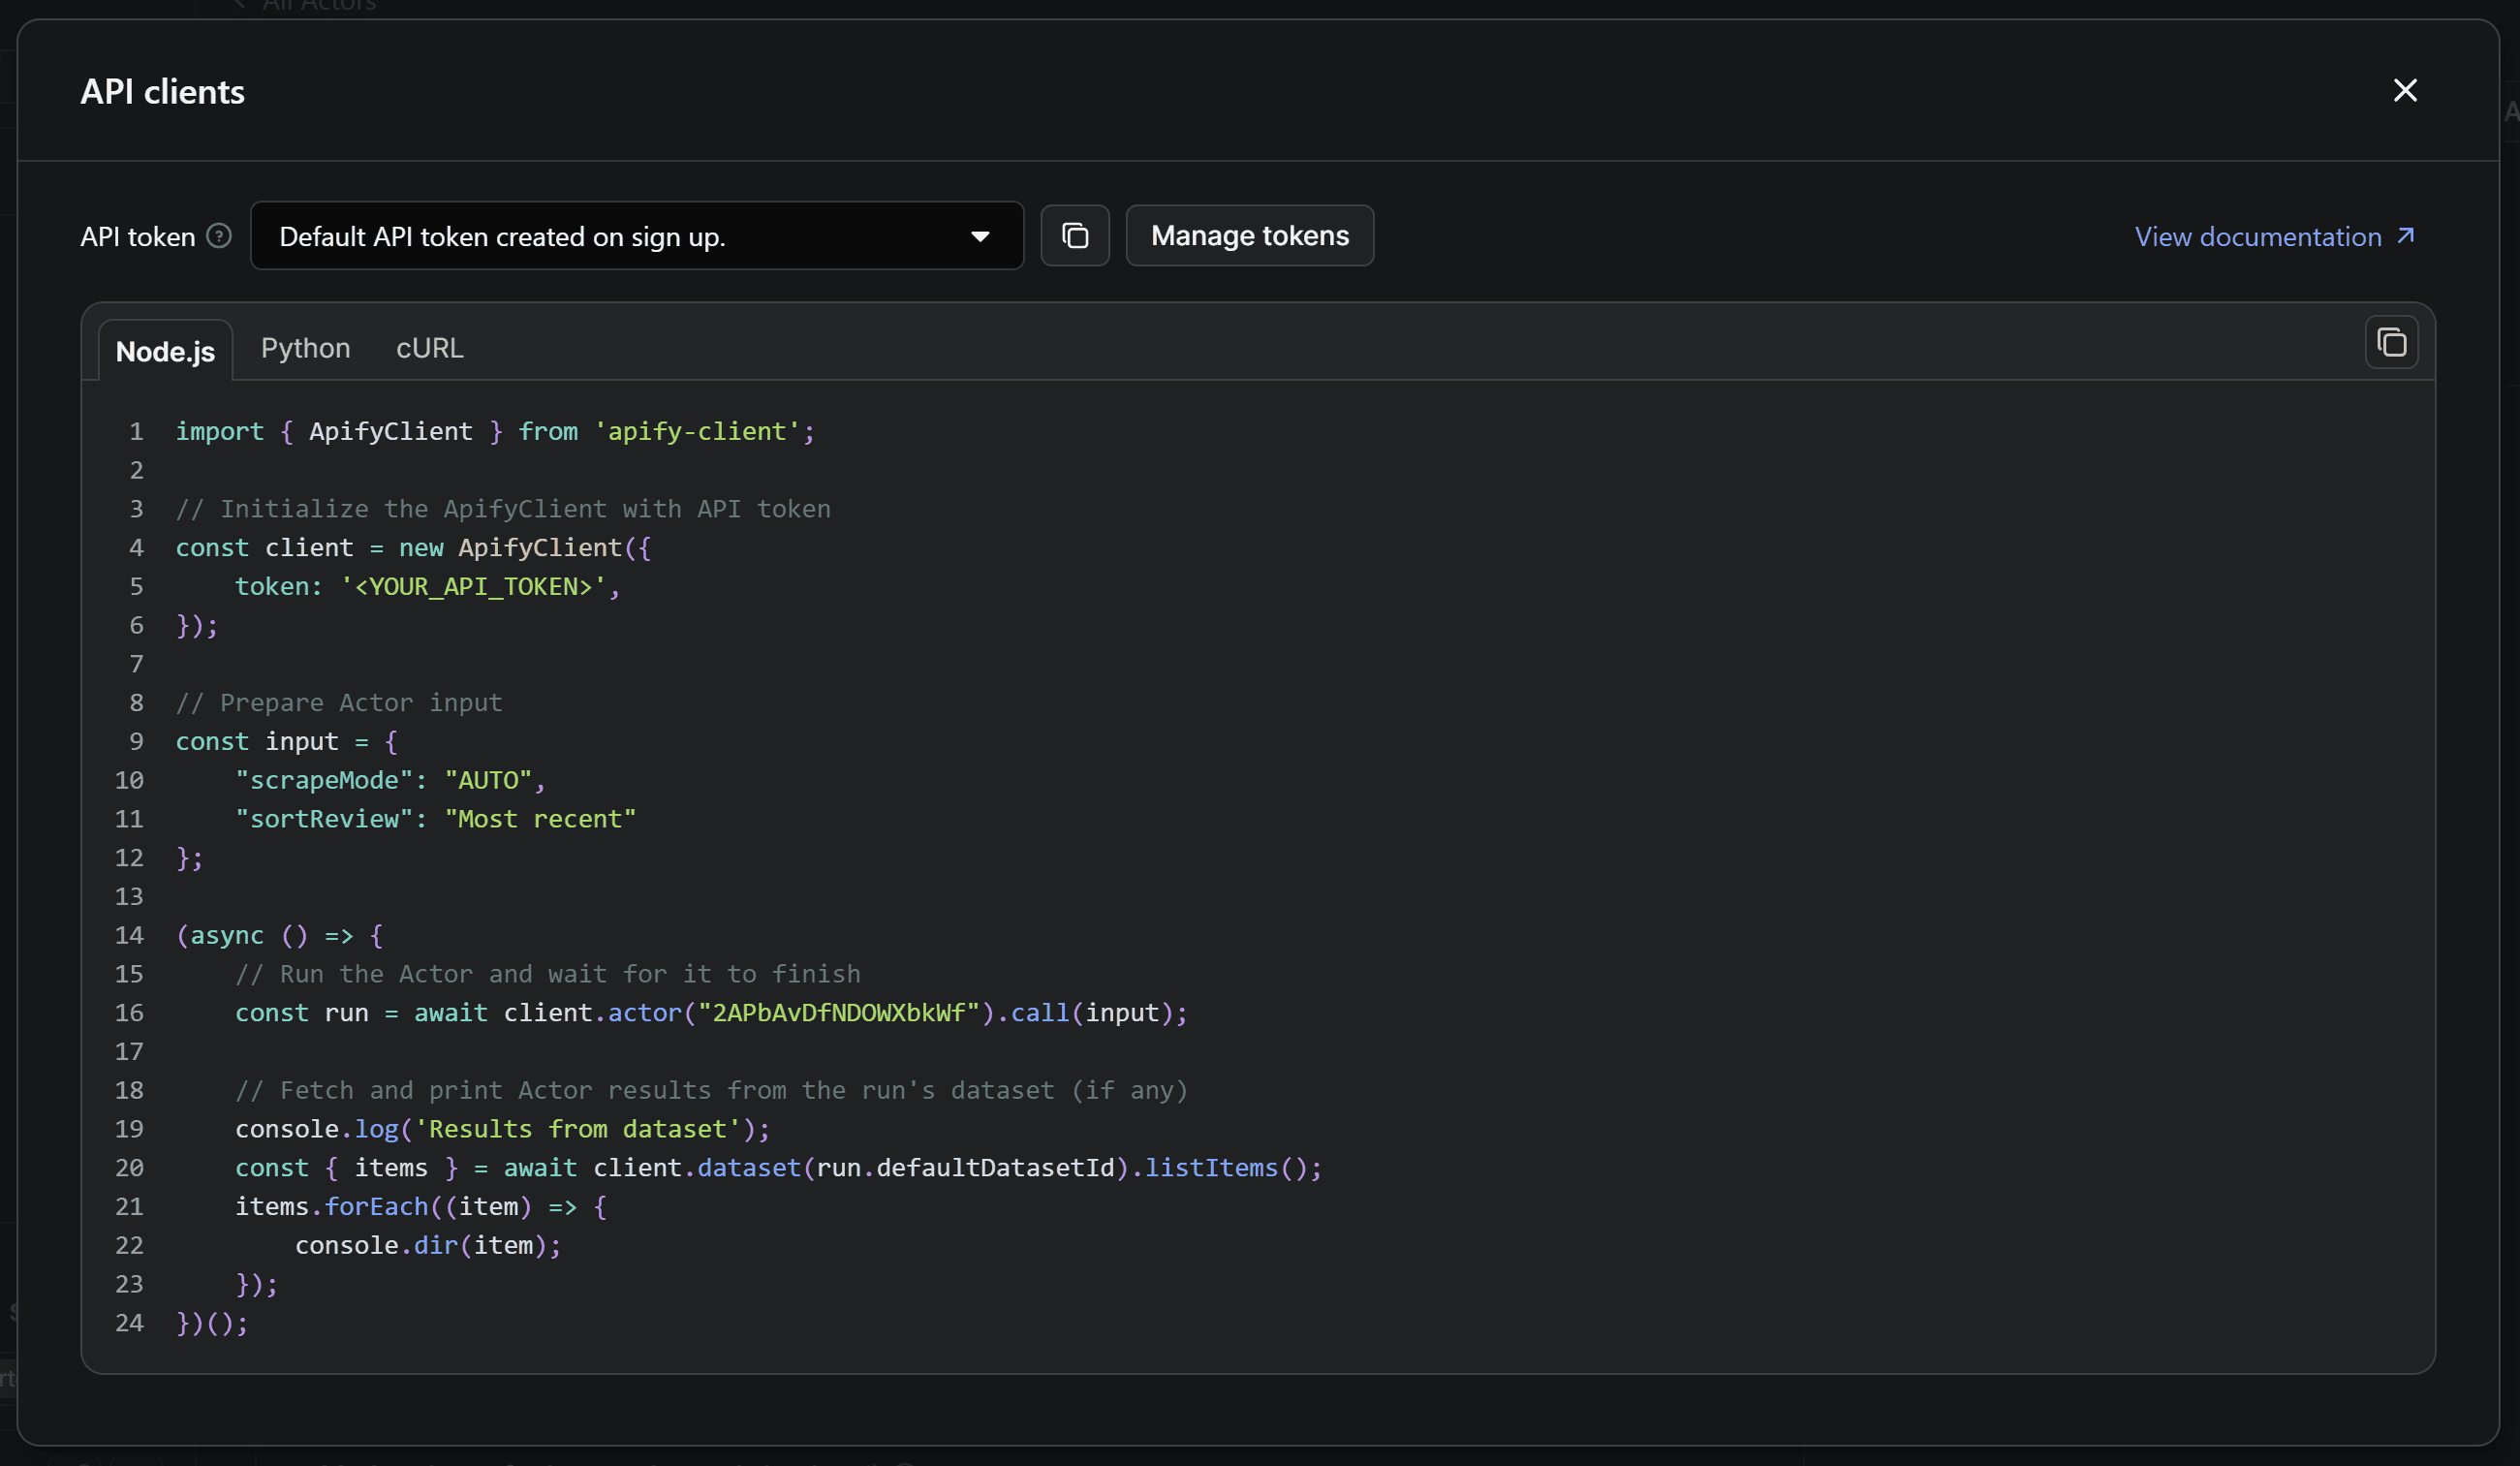
Task: Click the 'scrapeMode': 'AUTO' value
Action: [490, 780]
